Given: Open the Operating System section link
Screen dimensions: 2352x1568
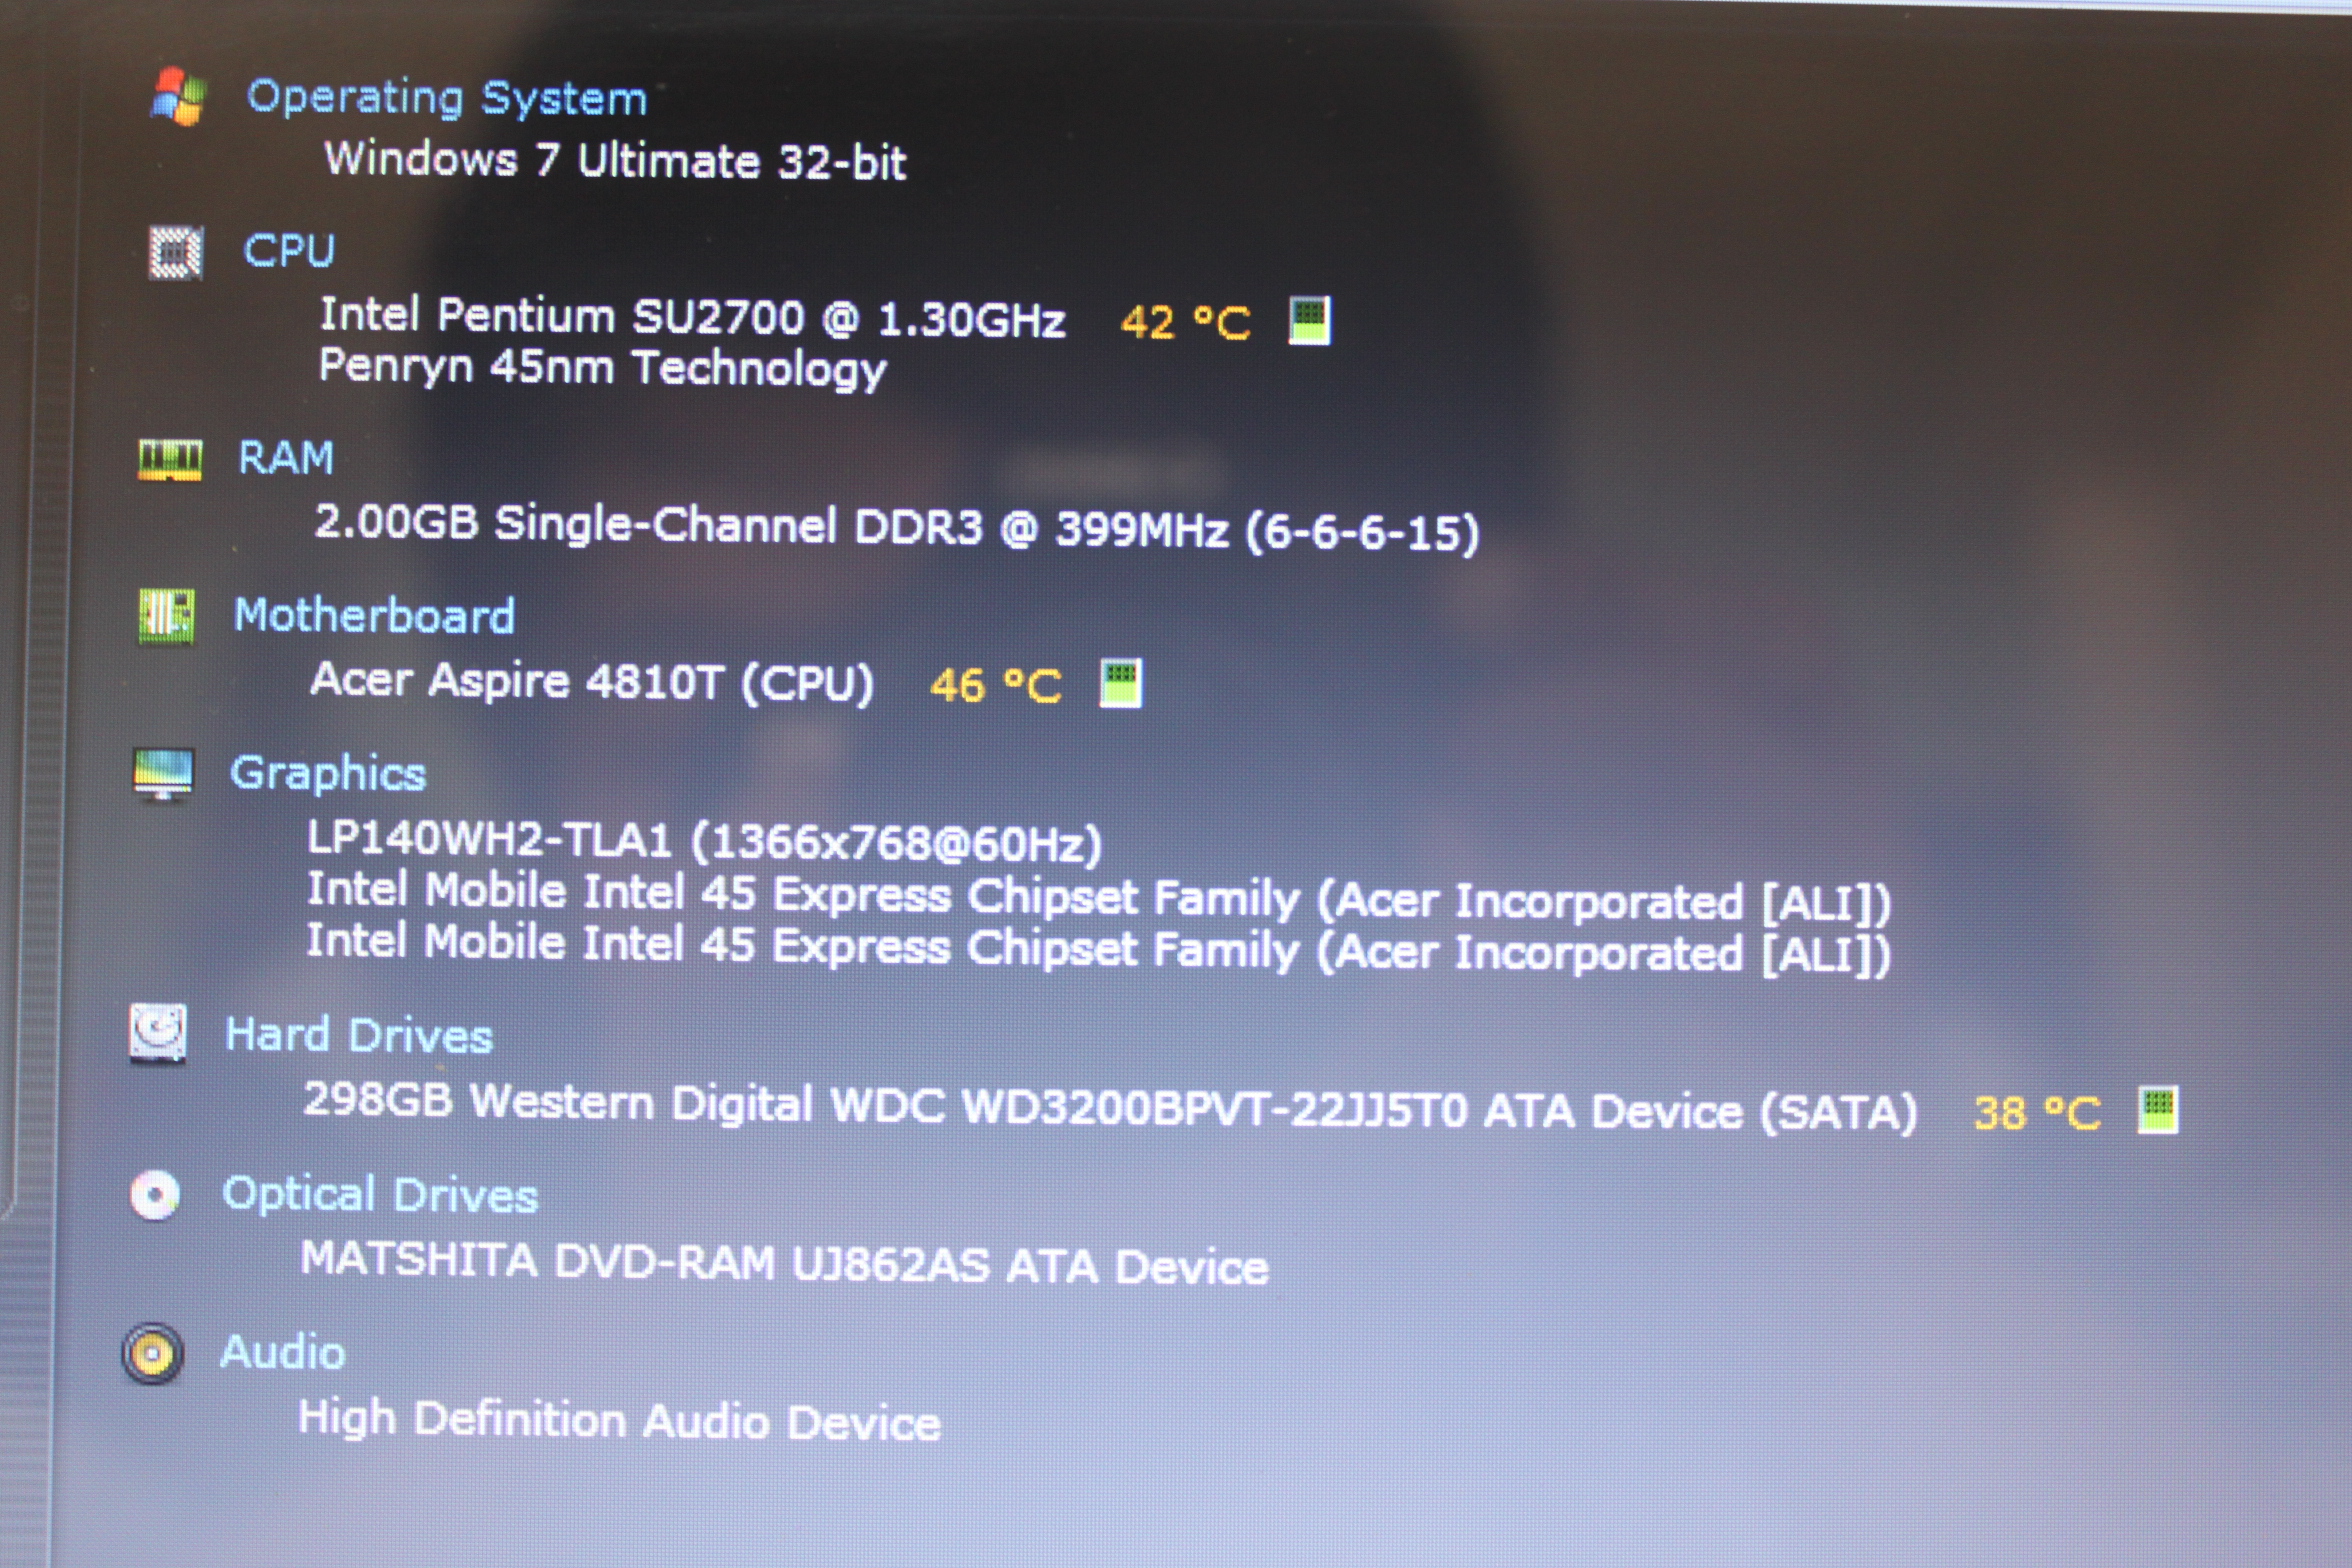Looking at the screenshot, I should (447, 99).
